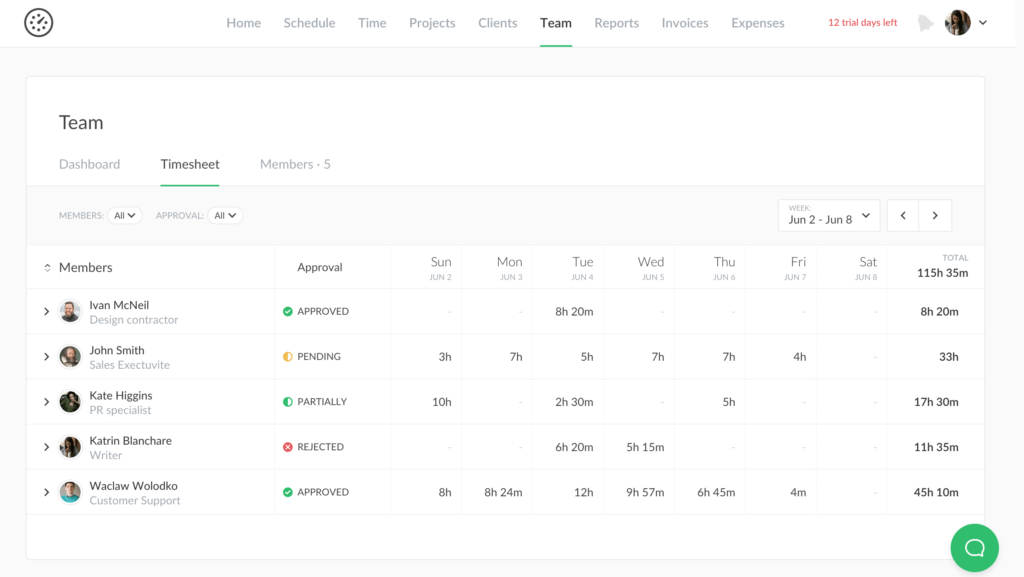Select the Timesheet tab
The height and width of the screenshot is (577, 1024).
point(190,164)
